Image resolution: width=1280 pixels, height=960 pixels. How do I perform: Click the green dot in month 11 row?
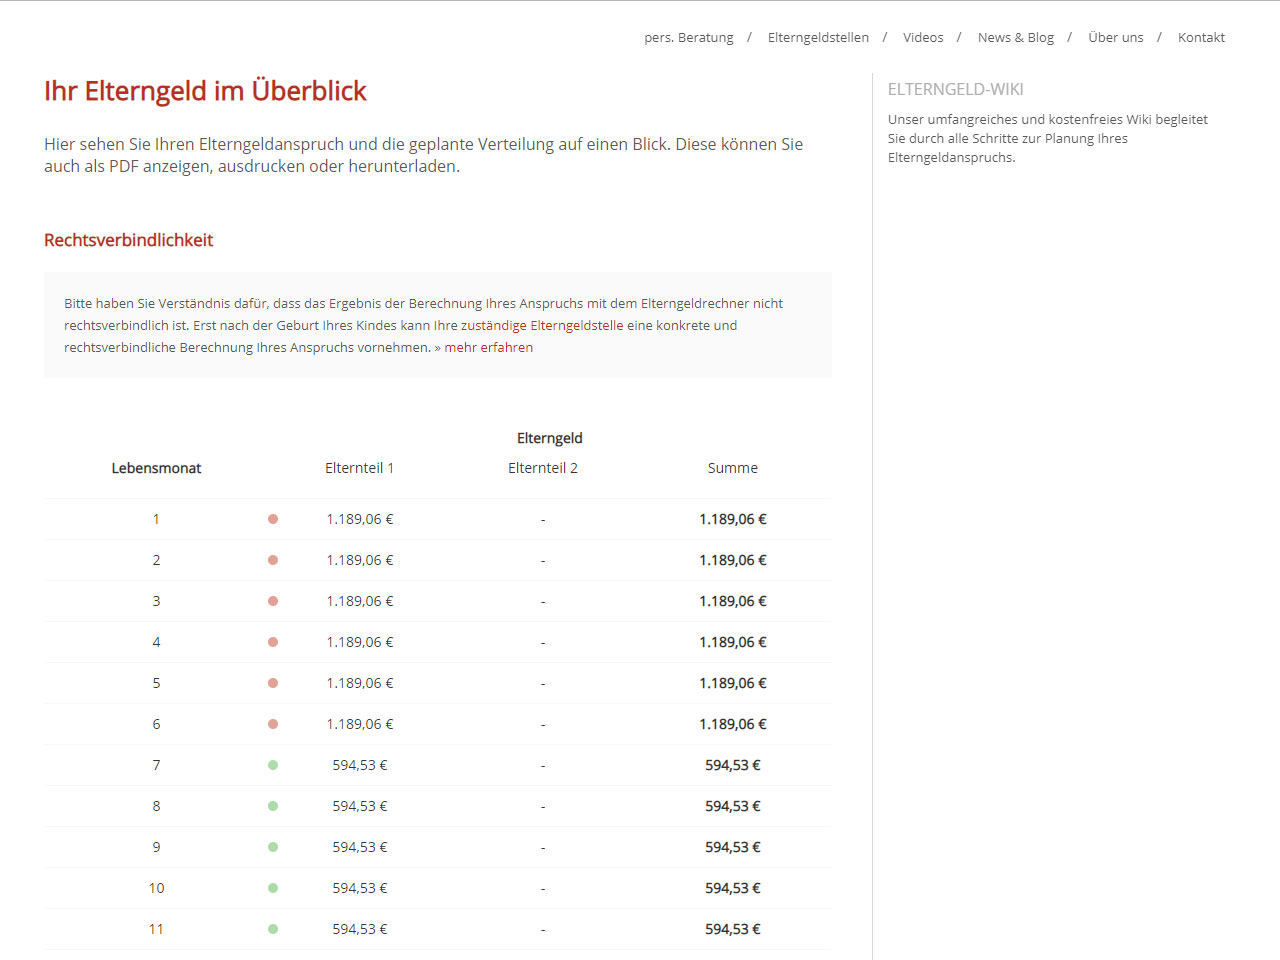coord(273,929)
